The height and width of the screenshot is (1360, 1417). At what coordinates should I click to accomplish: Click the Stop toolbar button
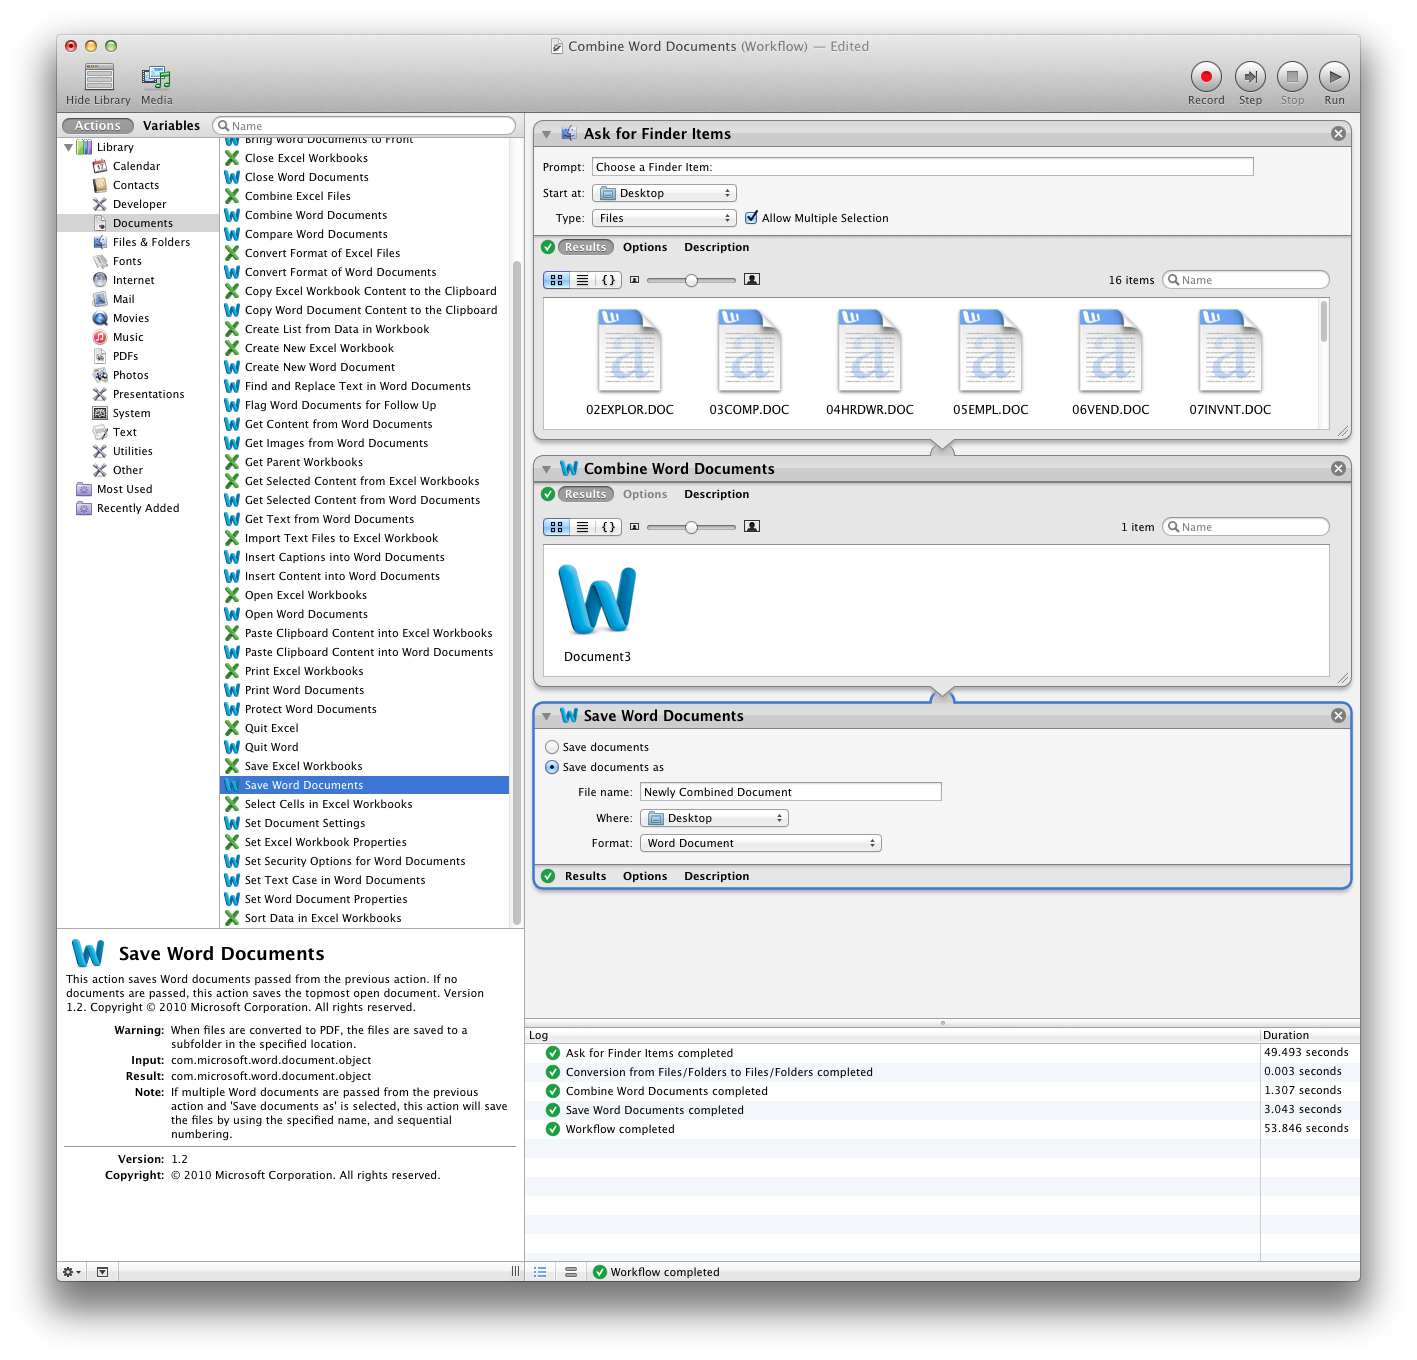(1292, 76)
